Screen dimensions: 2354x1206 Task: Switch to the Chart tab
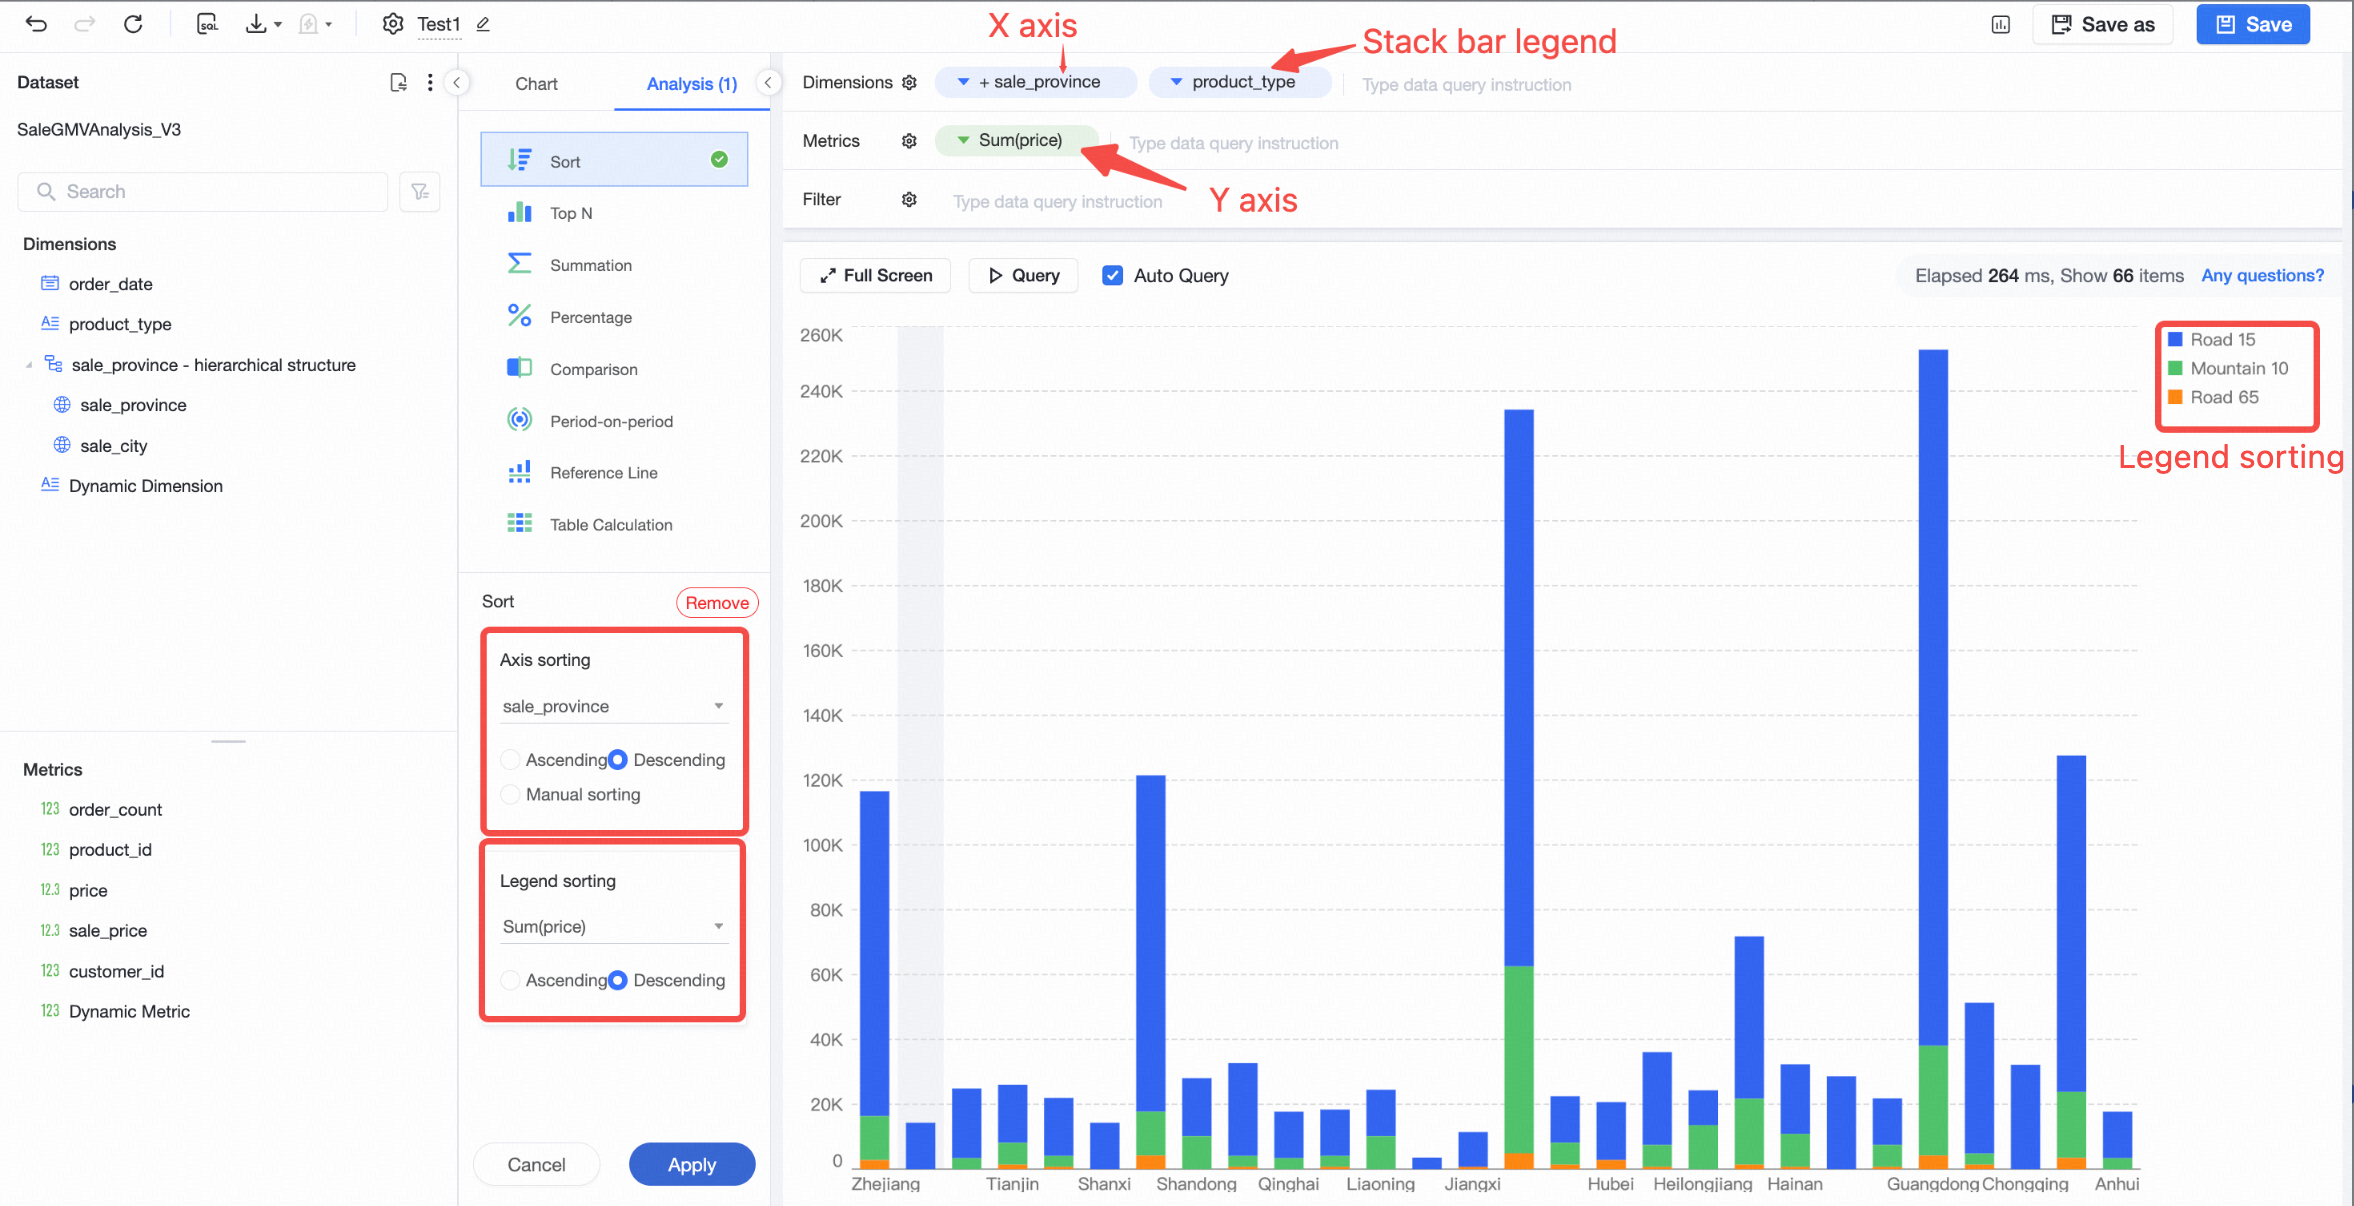pos(536,84)
